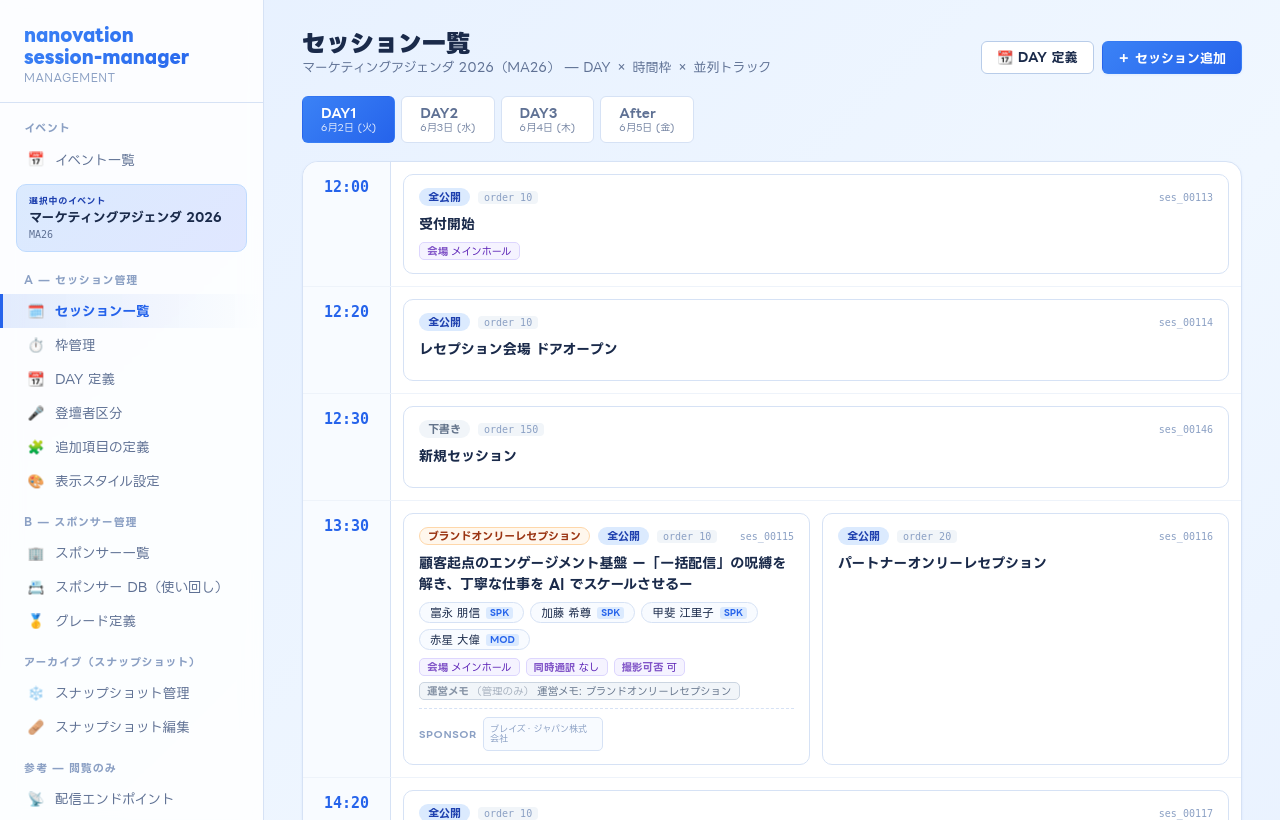Open 表示スタイル設定 page

(x=131, y=481)
